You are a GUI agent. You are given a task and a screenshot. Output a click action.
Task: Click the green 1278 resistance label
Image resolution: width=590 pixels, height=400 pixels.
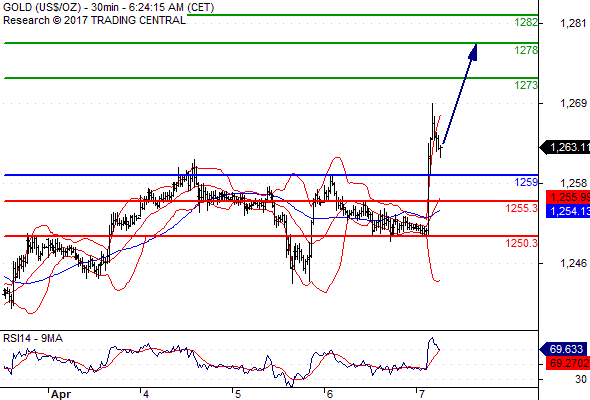coord(526,50)
